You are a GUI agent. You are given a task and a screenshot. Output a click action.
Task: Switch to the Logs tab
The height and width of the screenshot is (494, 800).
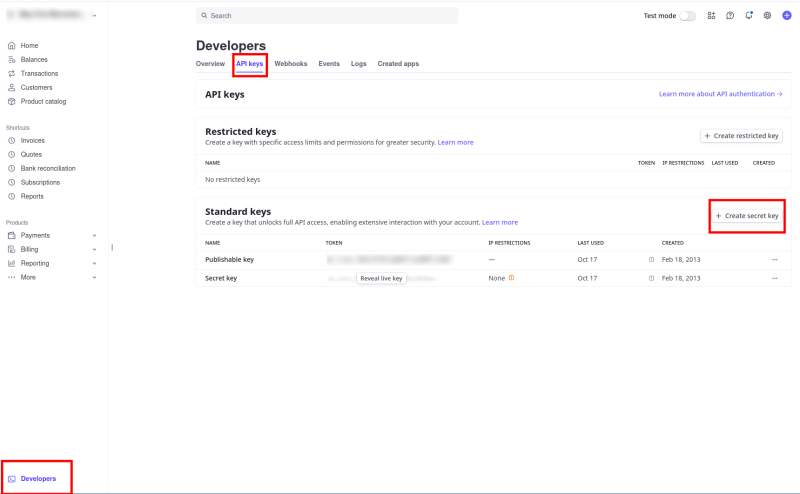coord(358,64)
